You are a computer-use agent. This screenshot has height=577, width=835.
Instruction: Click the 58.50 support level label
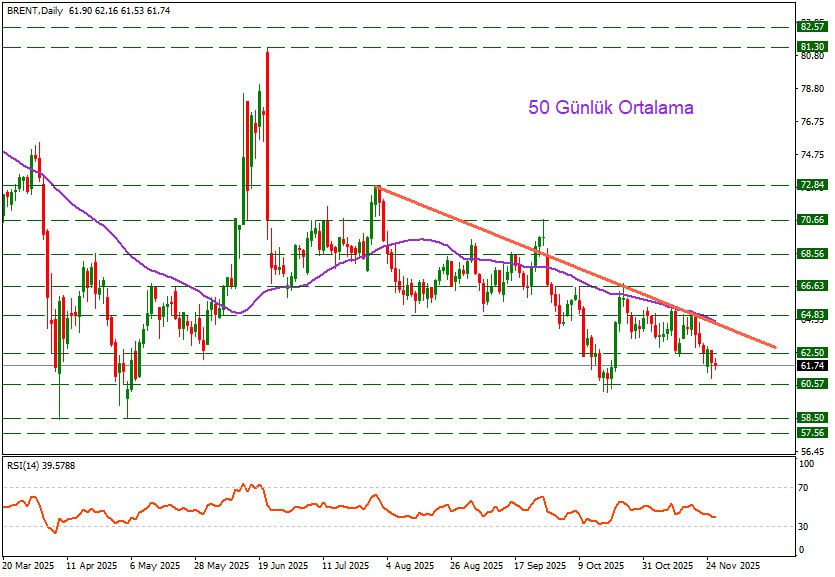click(x=812, y=418)
